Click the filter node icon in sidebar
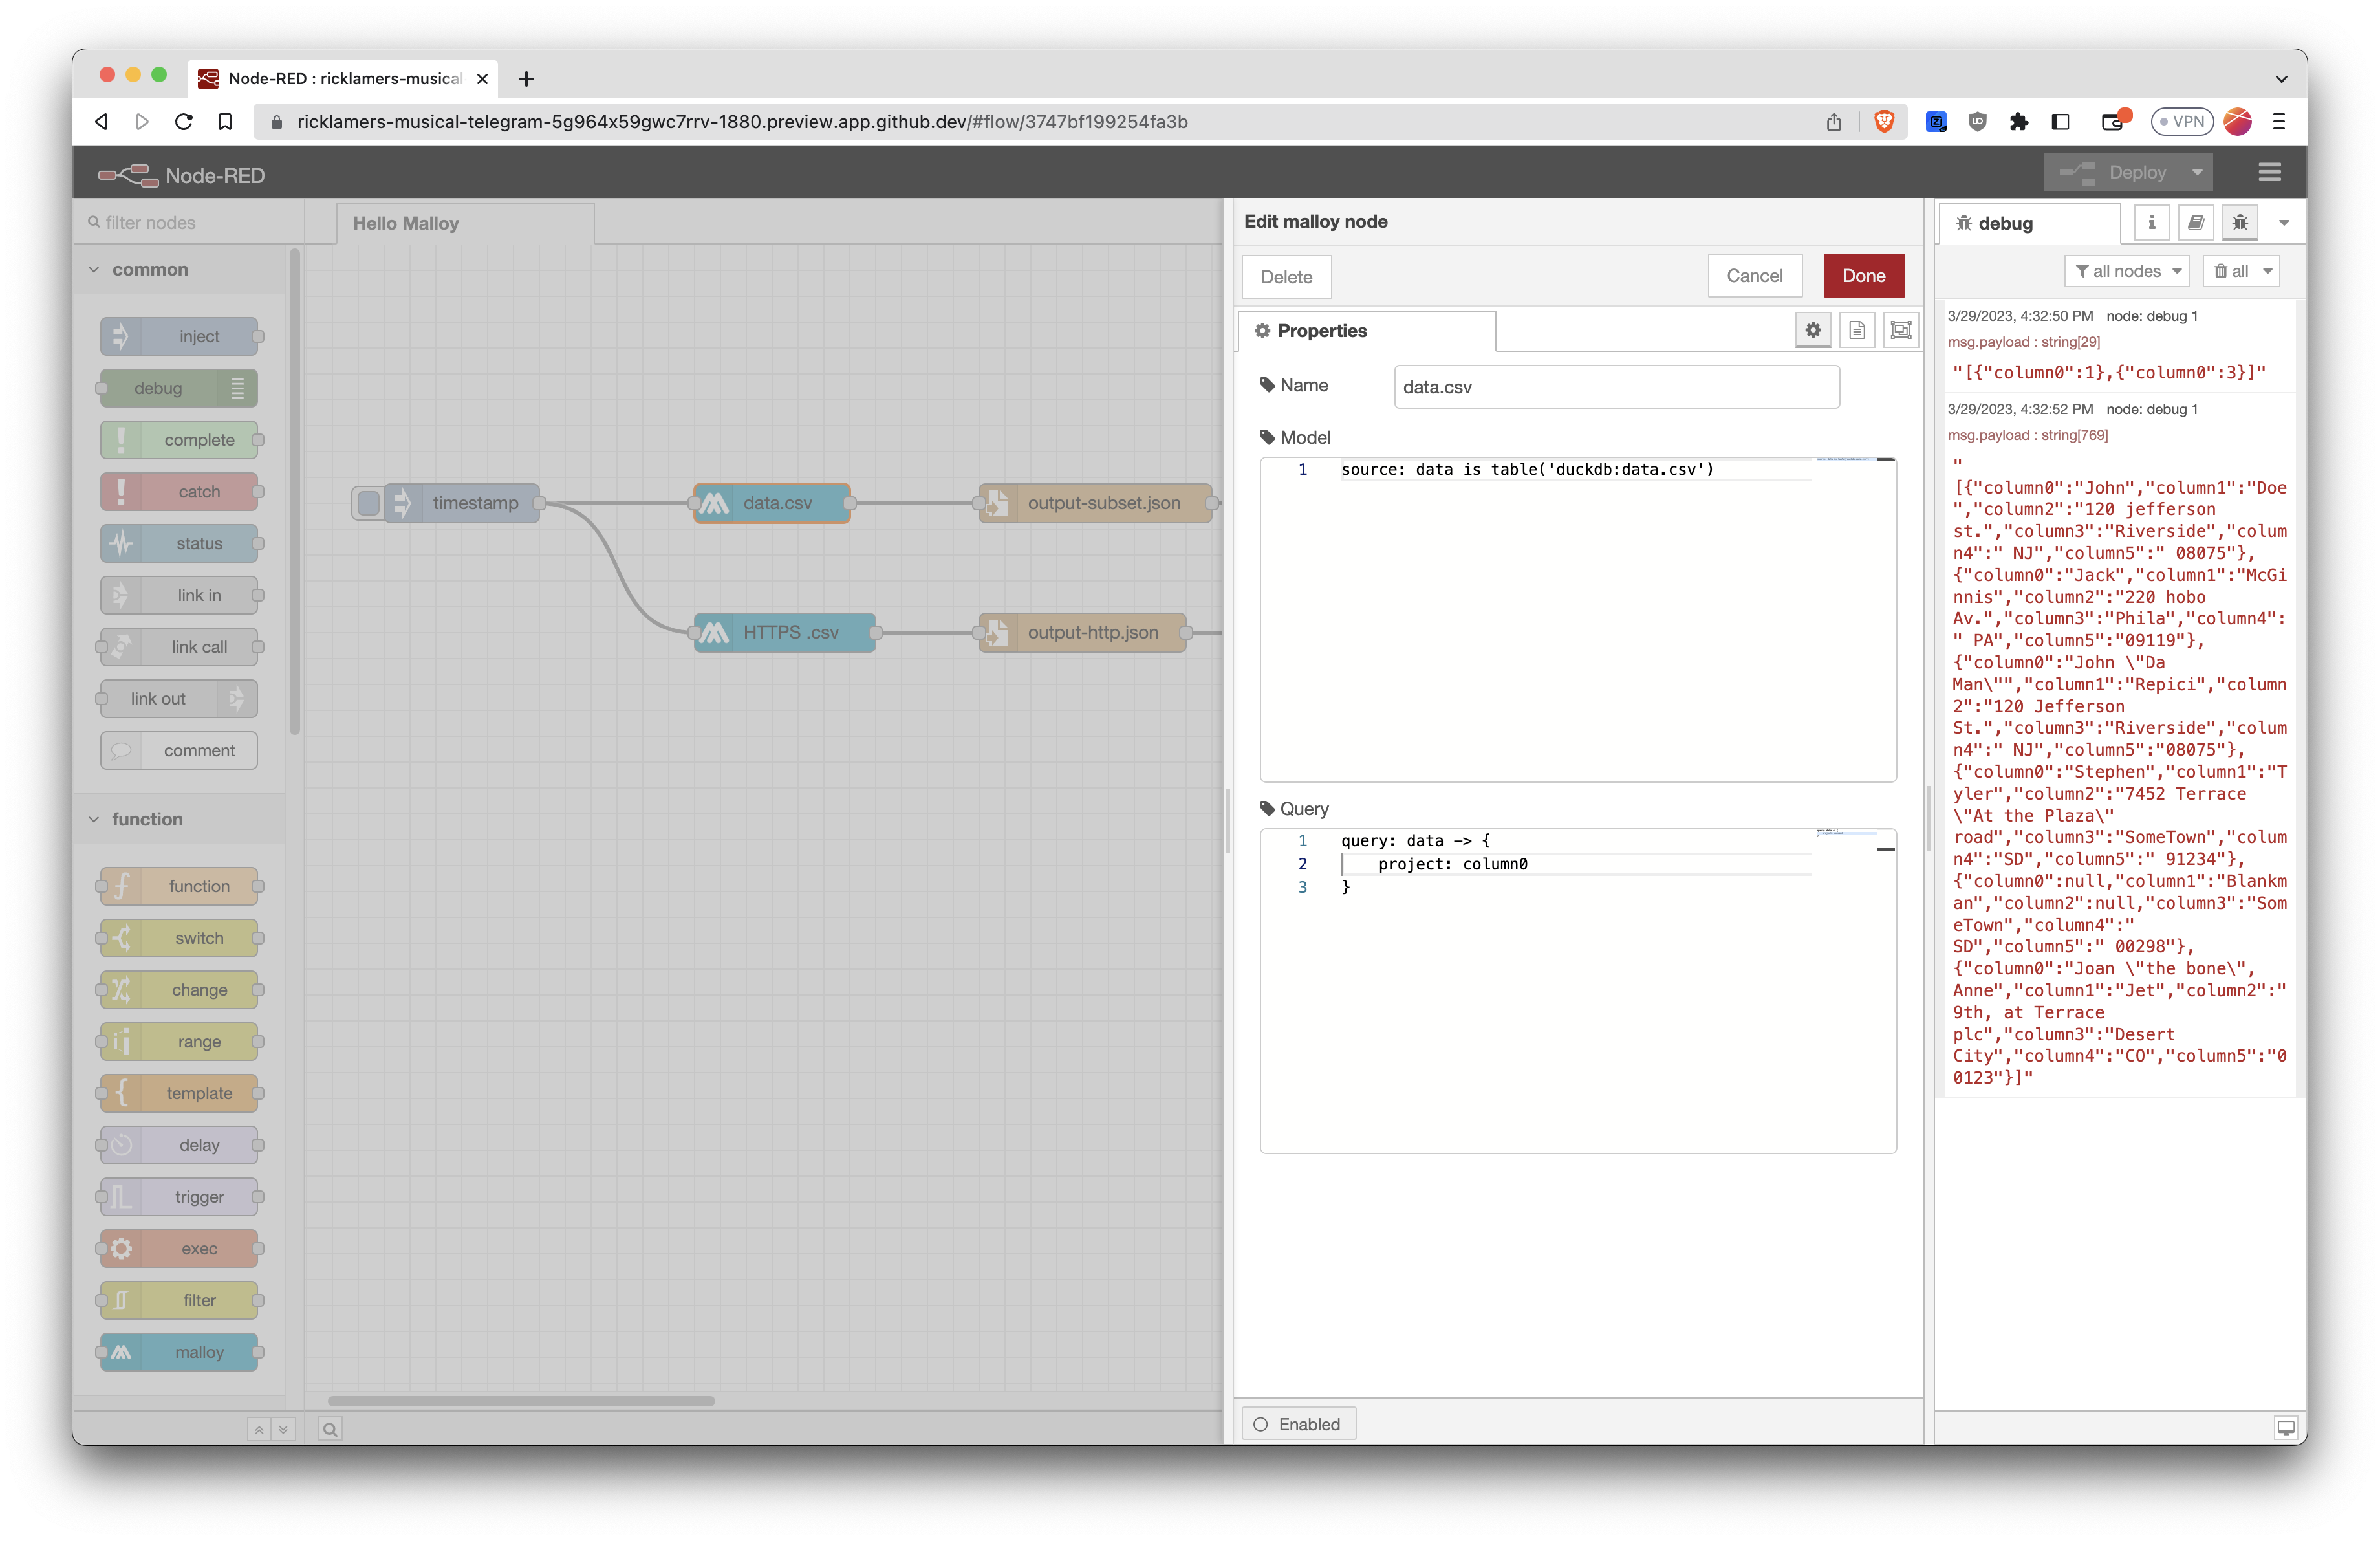Image resolution: width=2380 pixels, height=1541 pixels. [122, 1300]
